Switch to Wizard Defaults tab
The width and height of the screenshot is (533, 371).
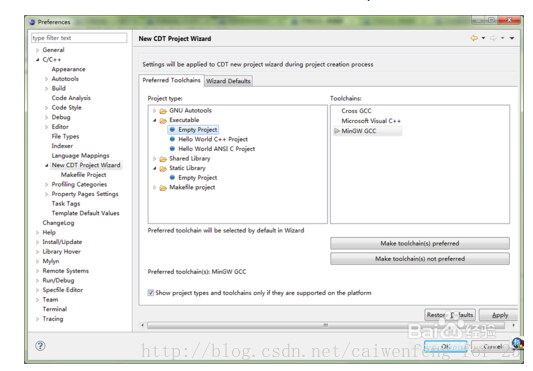228,81
